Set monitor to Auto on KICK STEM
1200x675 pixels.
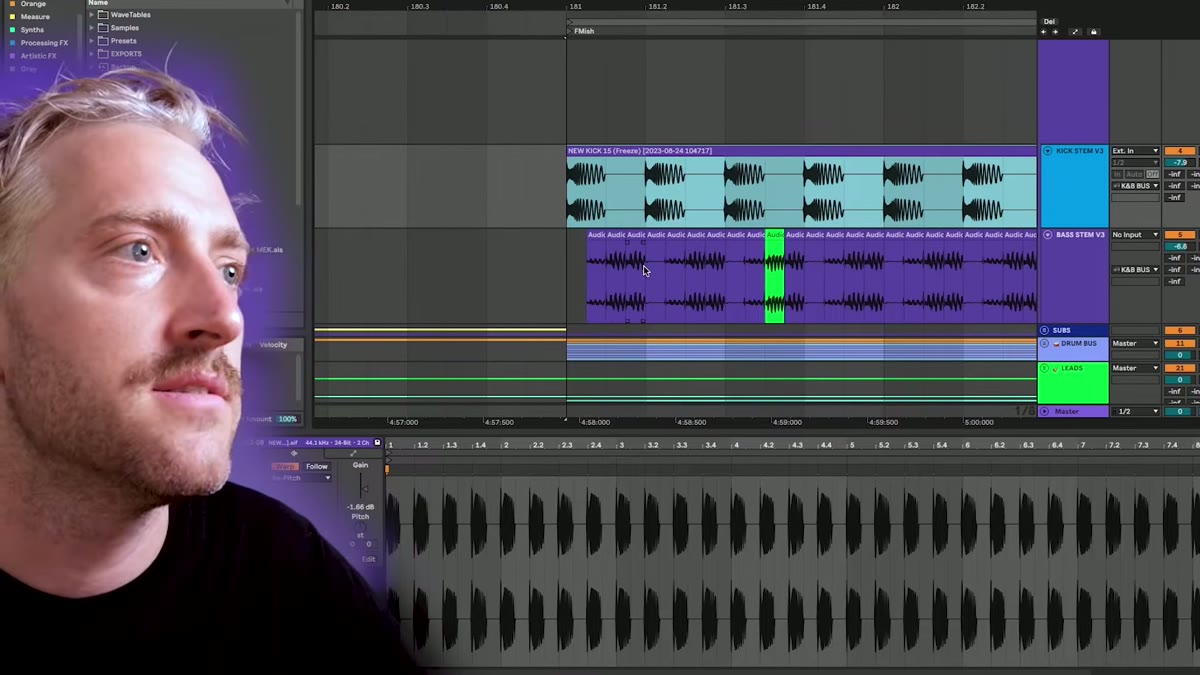(x=1134, y=174)
